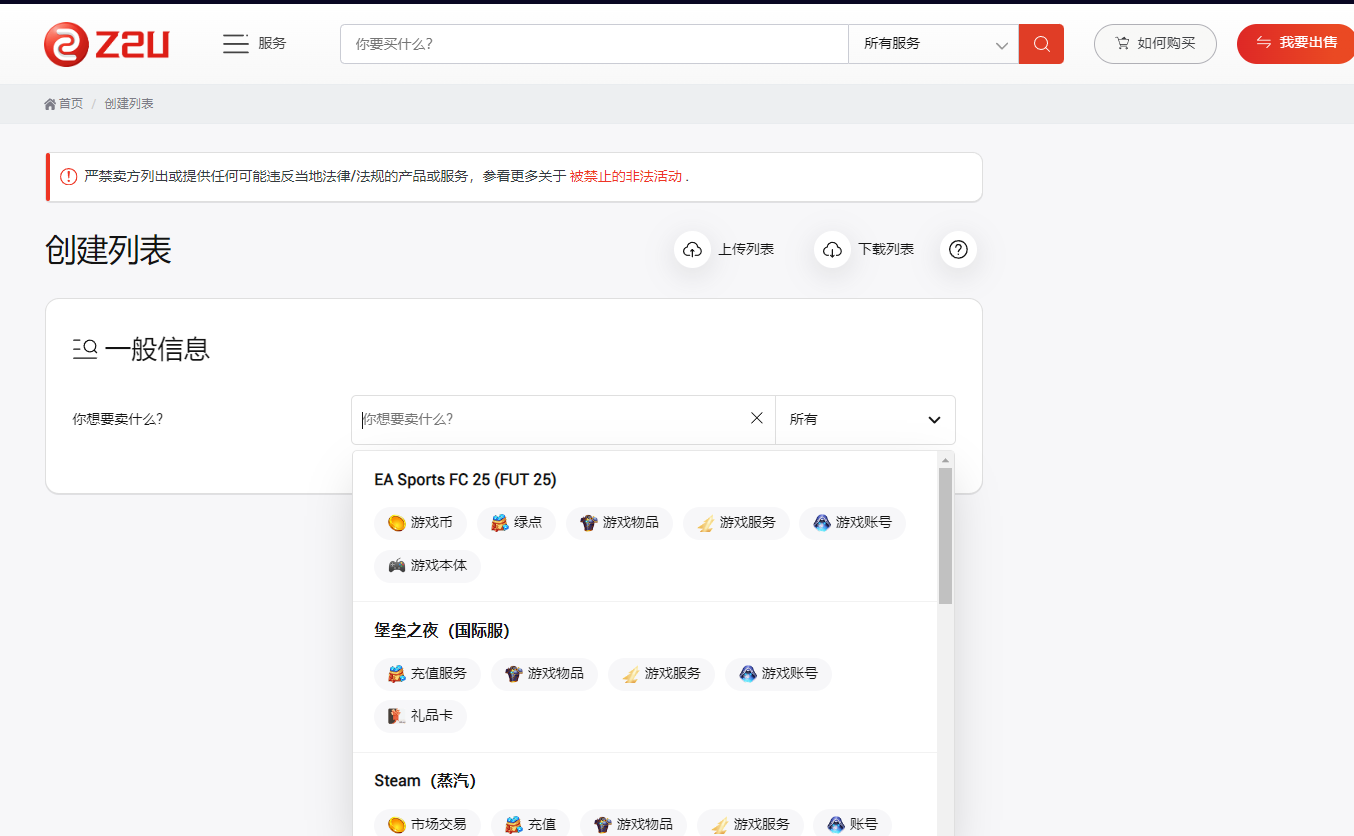Open 被禁止的非法活动 link

pyautogui.click(x=626, y=177)
